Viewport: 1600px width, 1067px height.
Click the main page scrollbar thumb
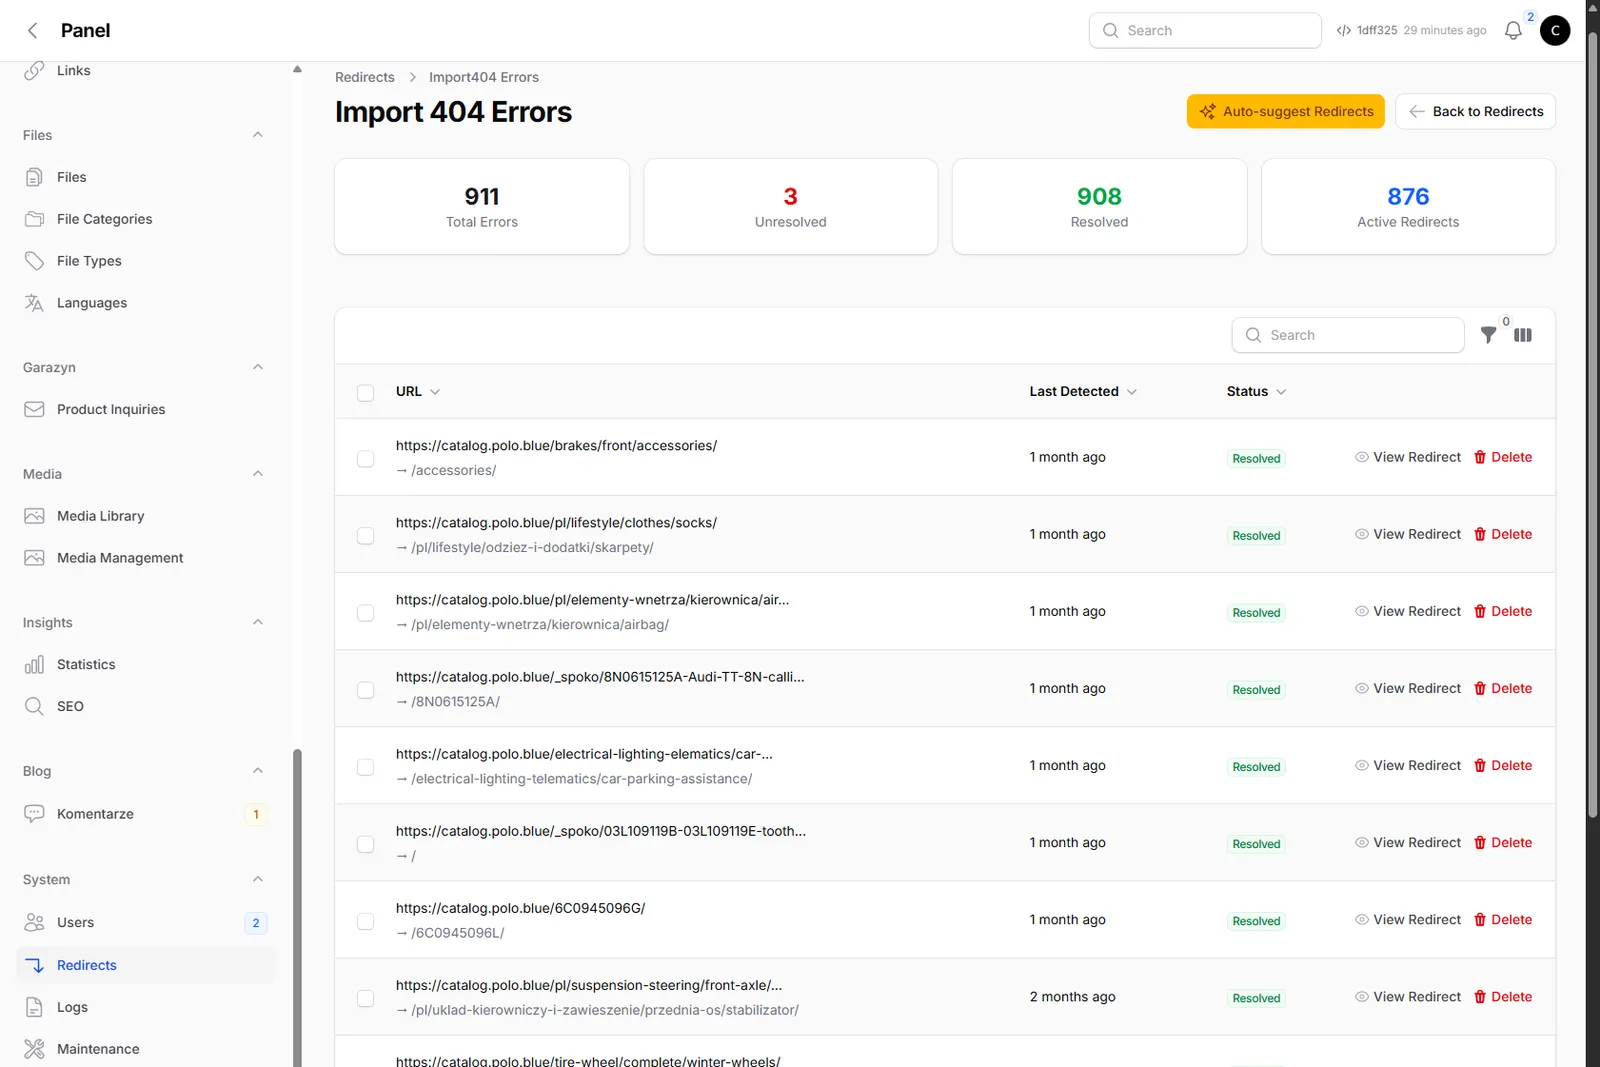pyautogui.click(x=1593, y=425)
